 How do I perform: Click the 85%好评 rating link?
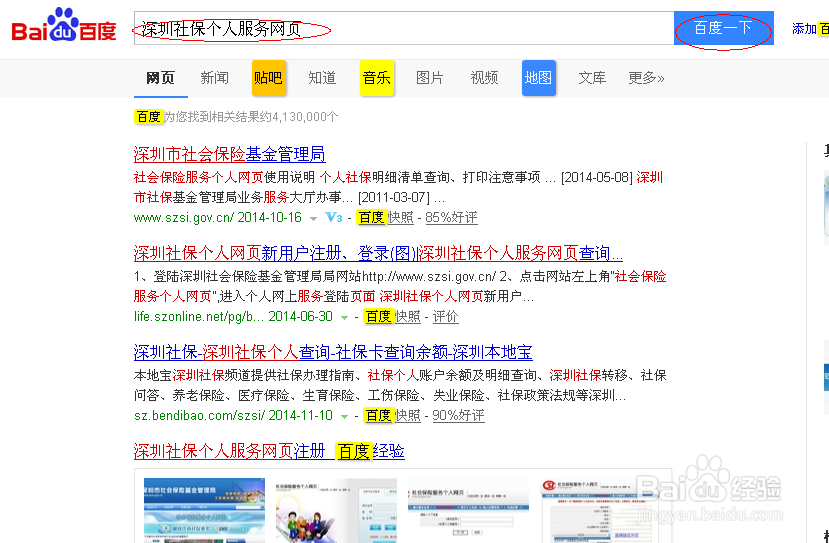point(451,217)
